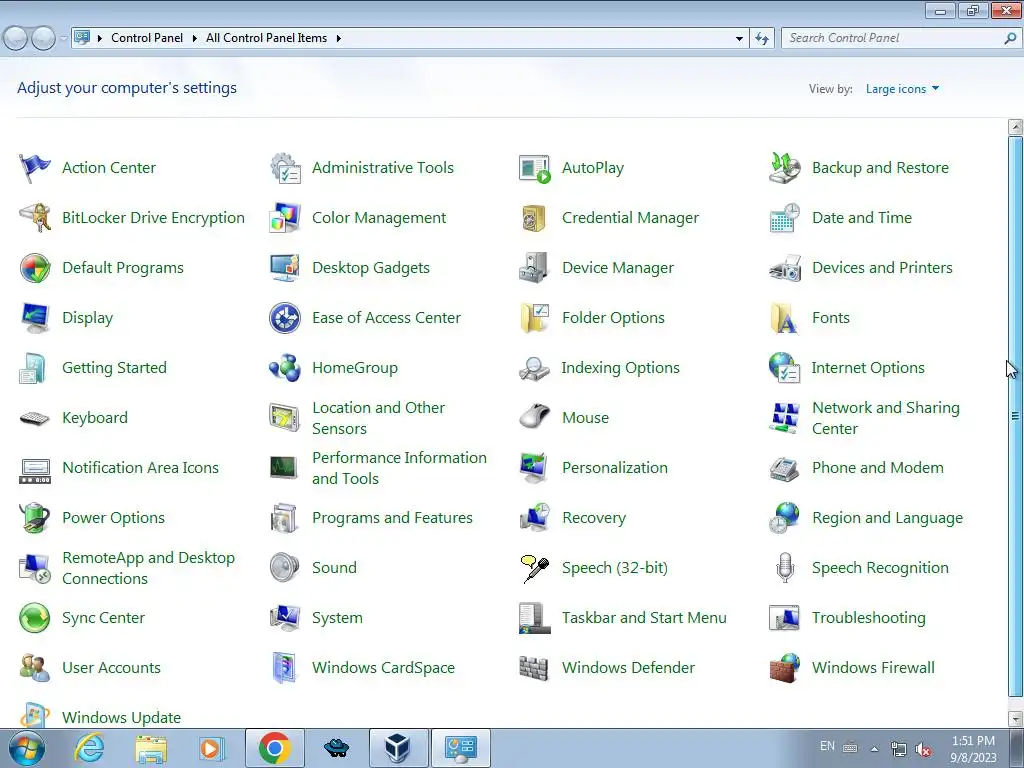Open the Personalization link
The image size is (1024, 768).
[x=615, y=468]
